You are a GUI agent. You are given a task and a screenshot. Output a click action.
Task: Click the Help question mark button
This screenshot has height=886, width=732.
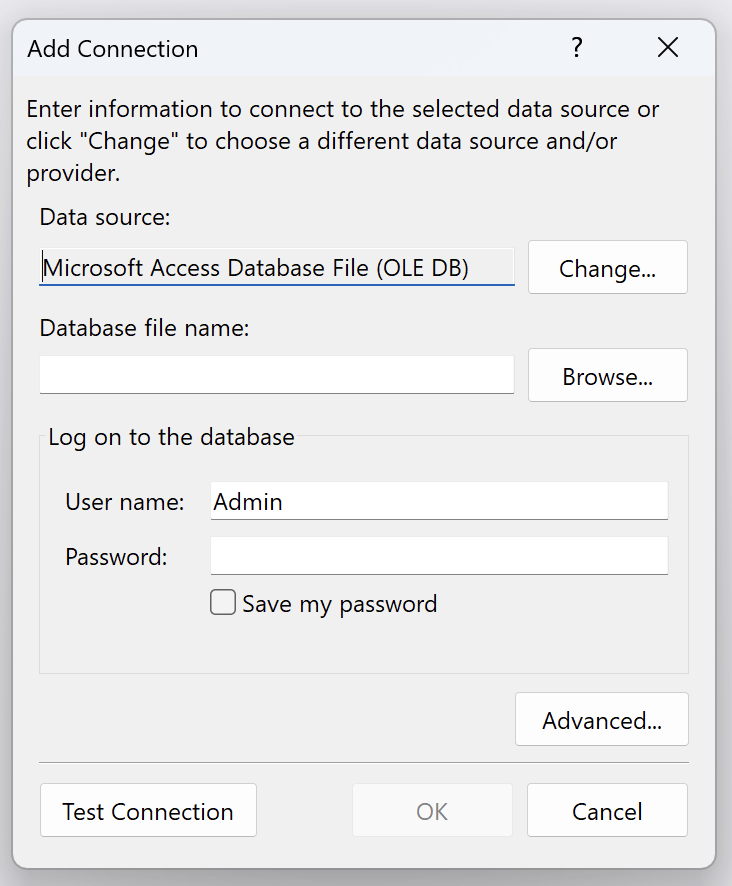(x=576, y=48)
